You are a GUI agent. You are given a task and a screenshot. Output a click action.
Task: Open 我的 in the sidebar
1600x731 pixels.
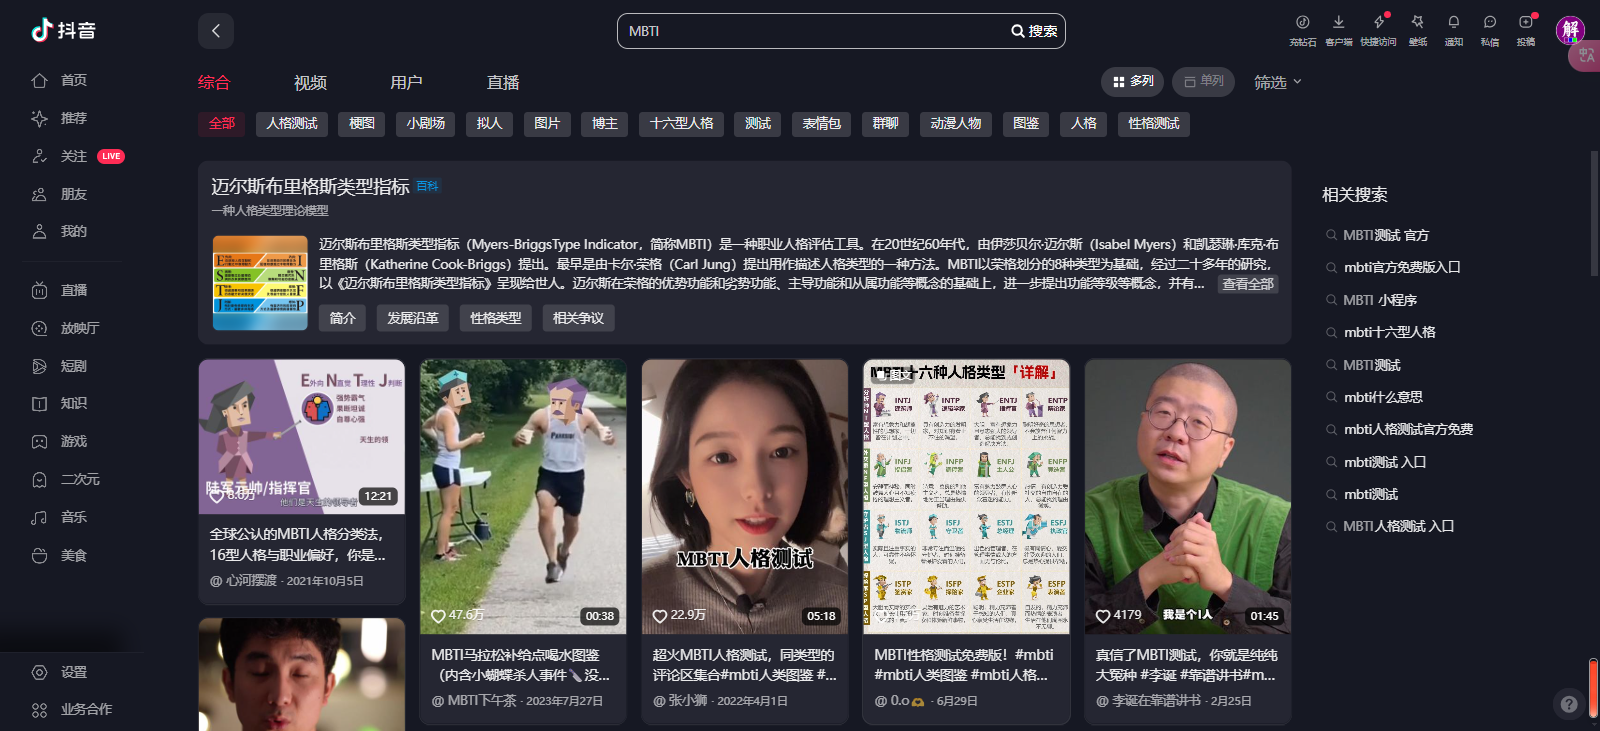point(60,231)
